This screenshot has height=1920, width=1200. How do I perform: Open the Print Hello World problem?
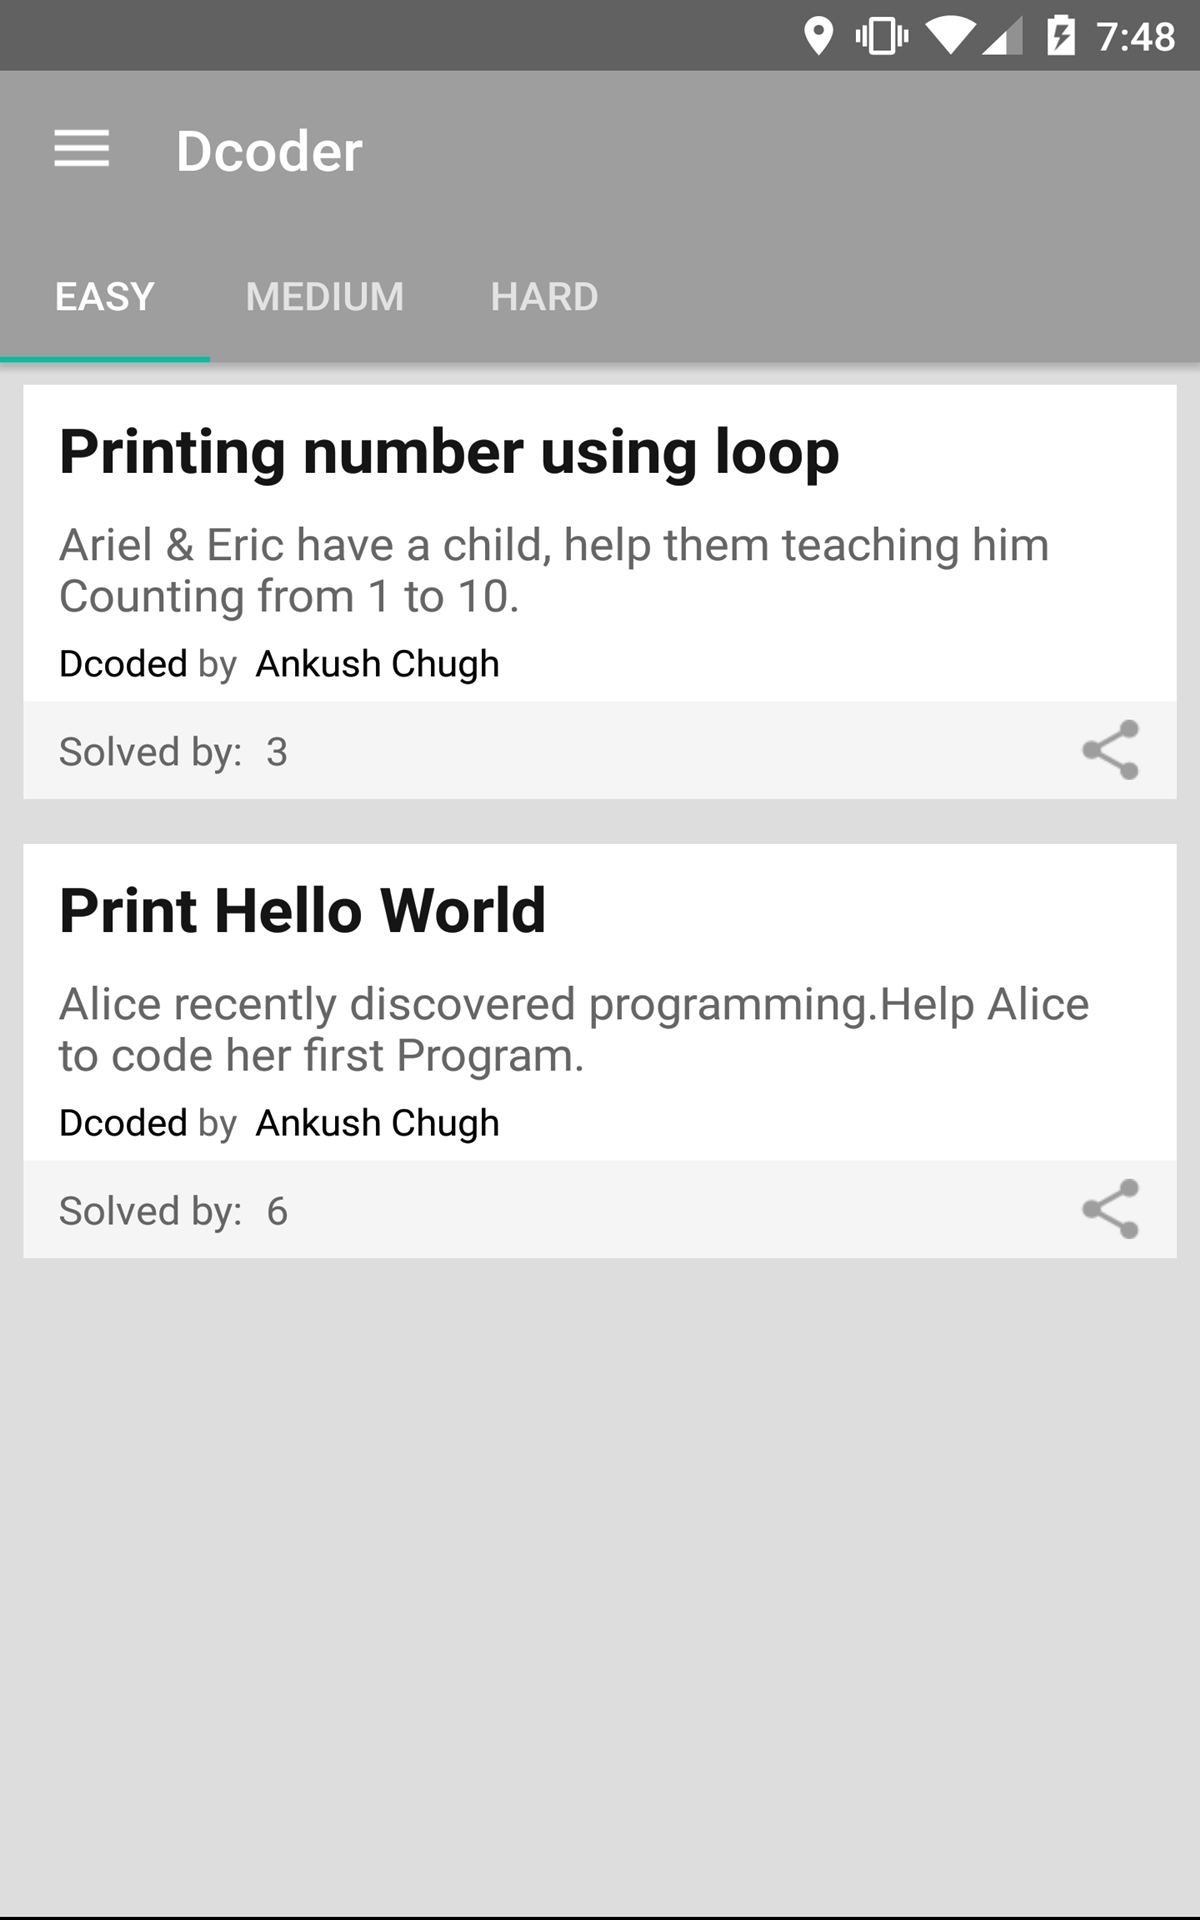(x=302, y=911)
